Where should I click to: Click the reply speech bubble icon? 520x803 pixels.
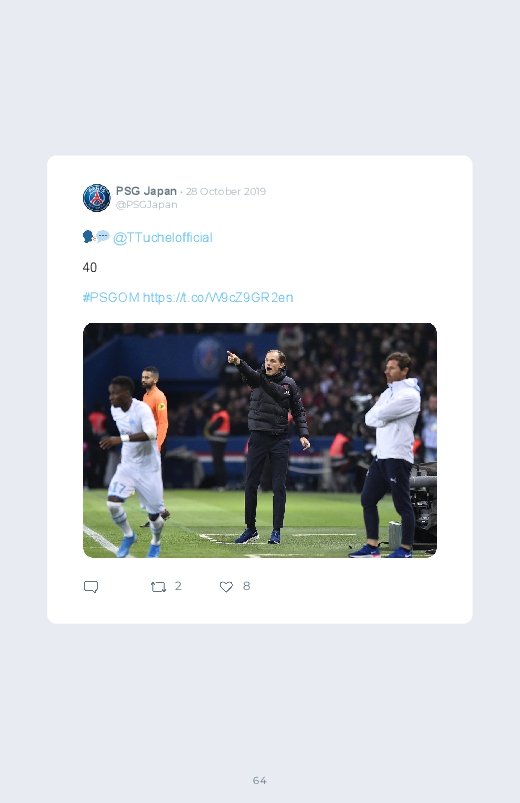tap(91, 587)
